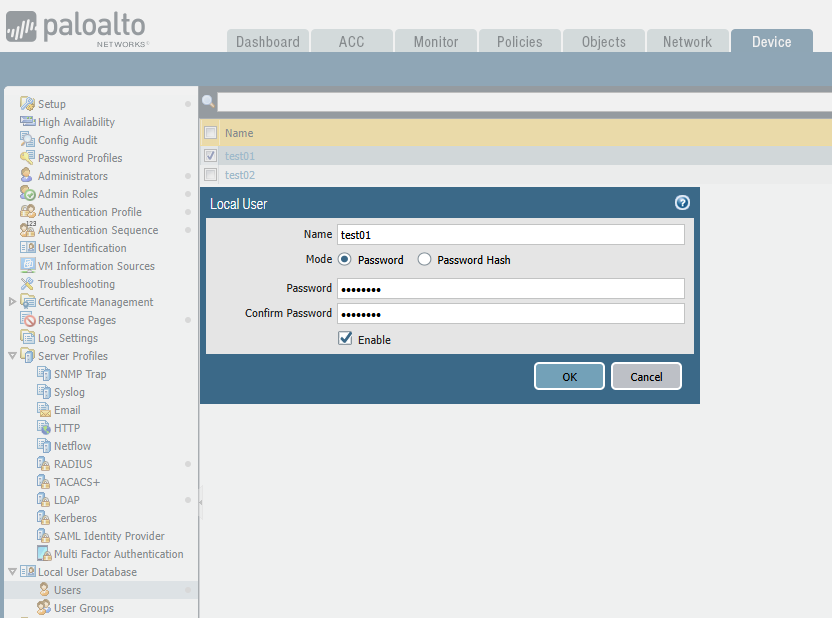Click the Troubleshooting tools icon

27,284
